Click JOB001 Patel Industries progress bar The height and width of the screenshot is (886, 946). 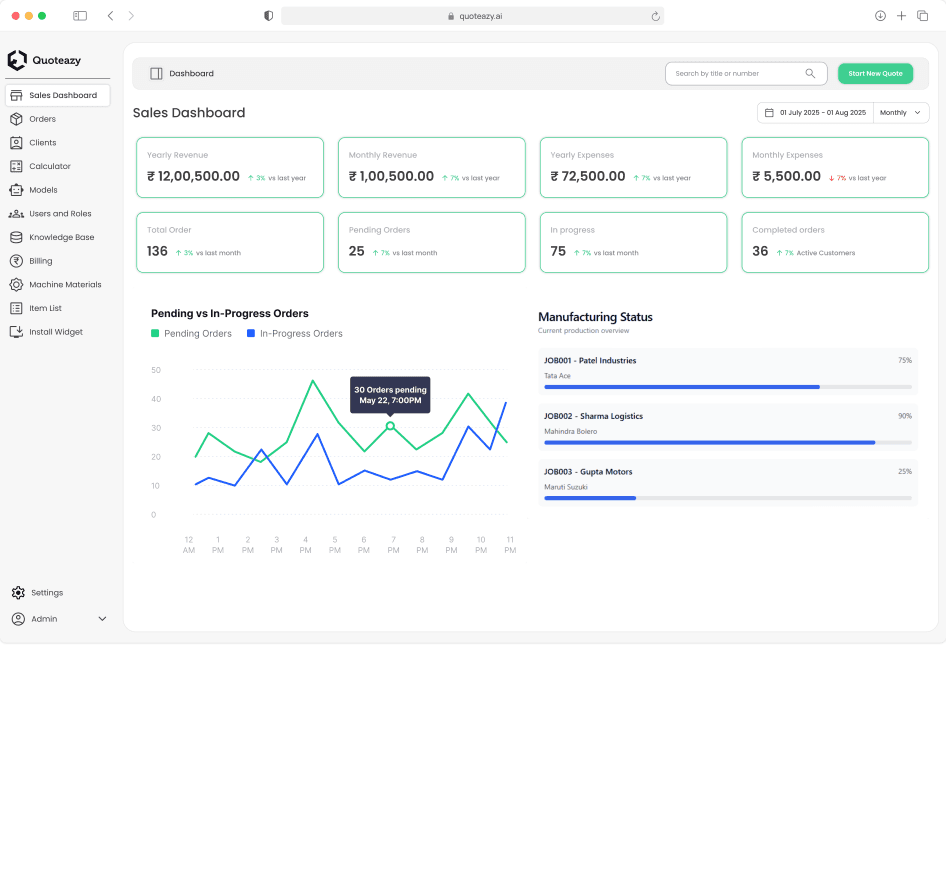(x=727, y=387)
